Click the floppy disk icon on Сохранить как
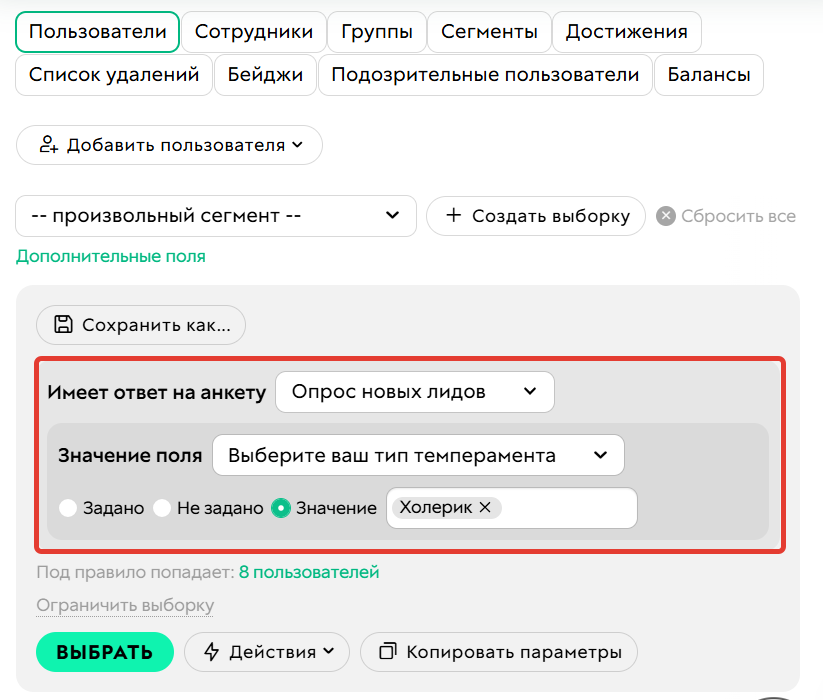The height and width of the screenshot is (700, 823). point(63,324)
